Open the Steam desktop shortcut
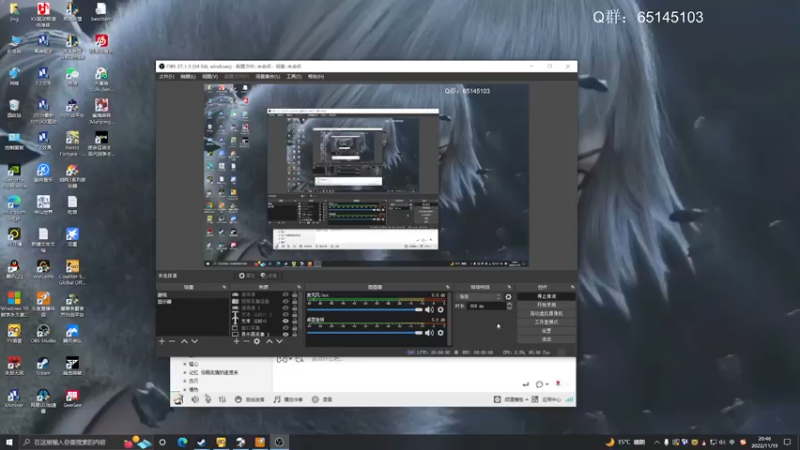This screenshot has width=800, height=450. pyautogui.click(x=43, y=366)
